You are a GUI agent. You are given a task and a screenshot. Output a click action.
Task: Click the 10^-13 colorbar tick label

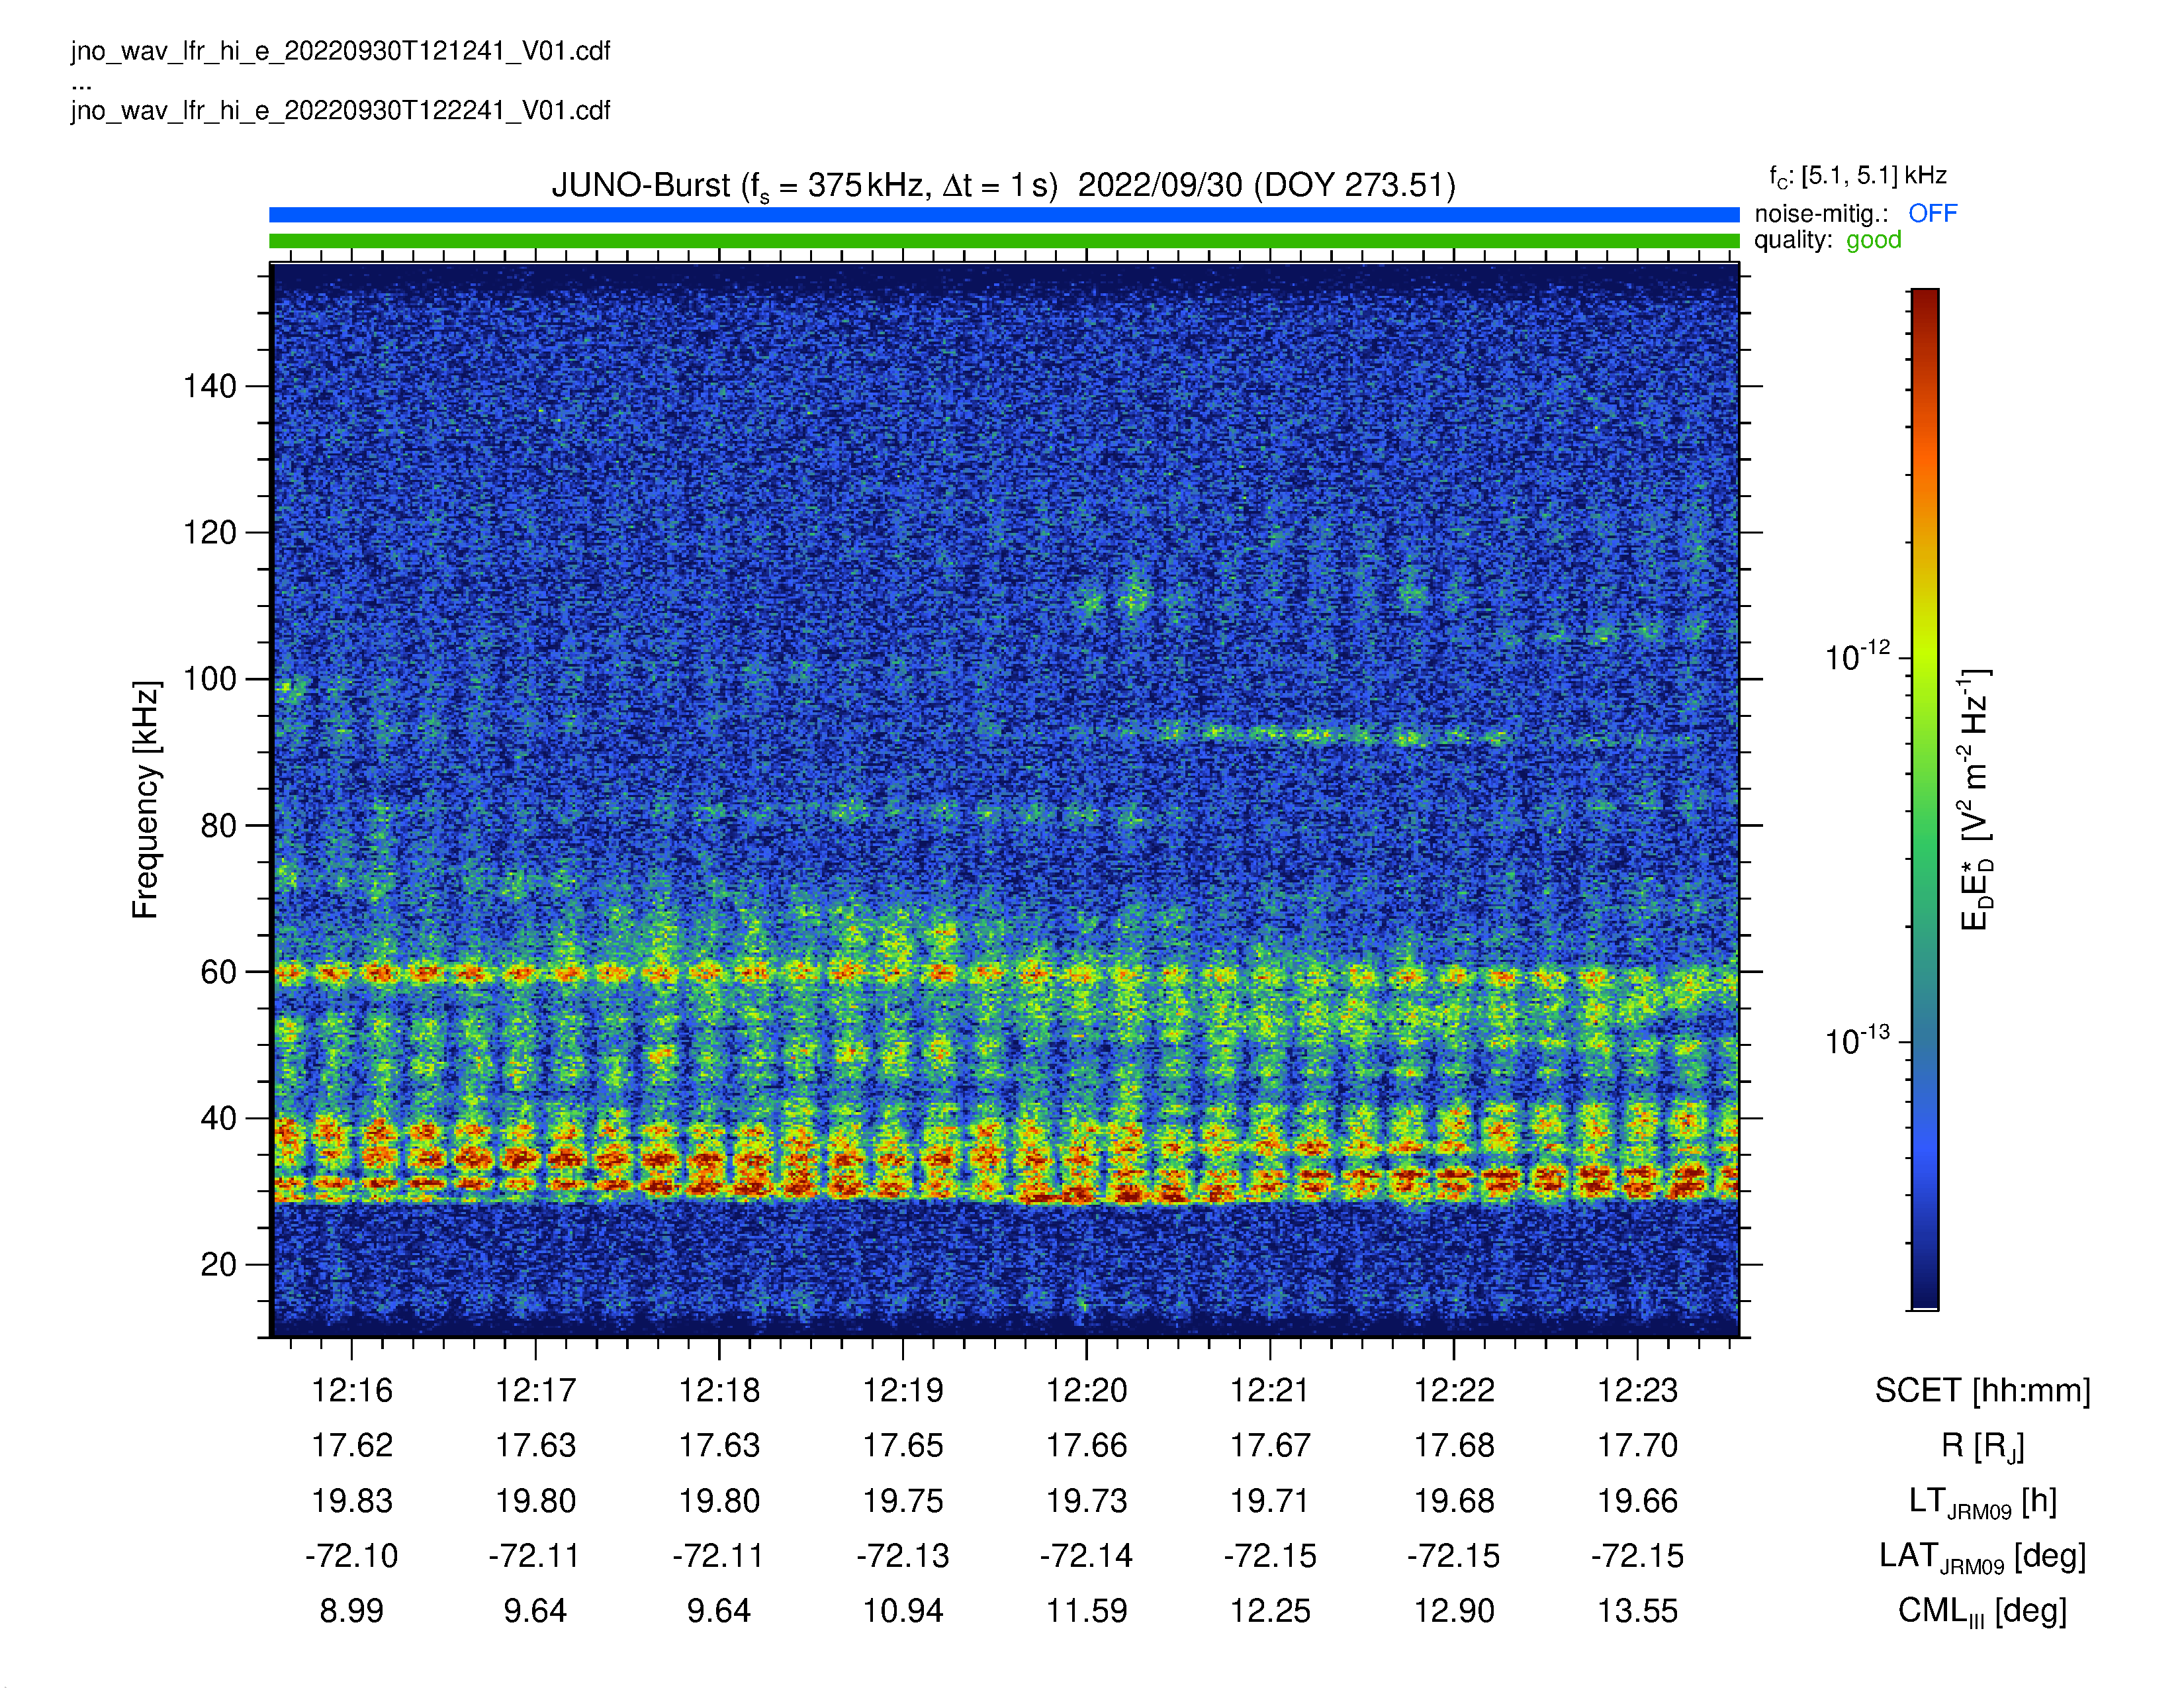[1858, 1040]
